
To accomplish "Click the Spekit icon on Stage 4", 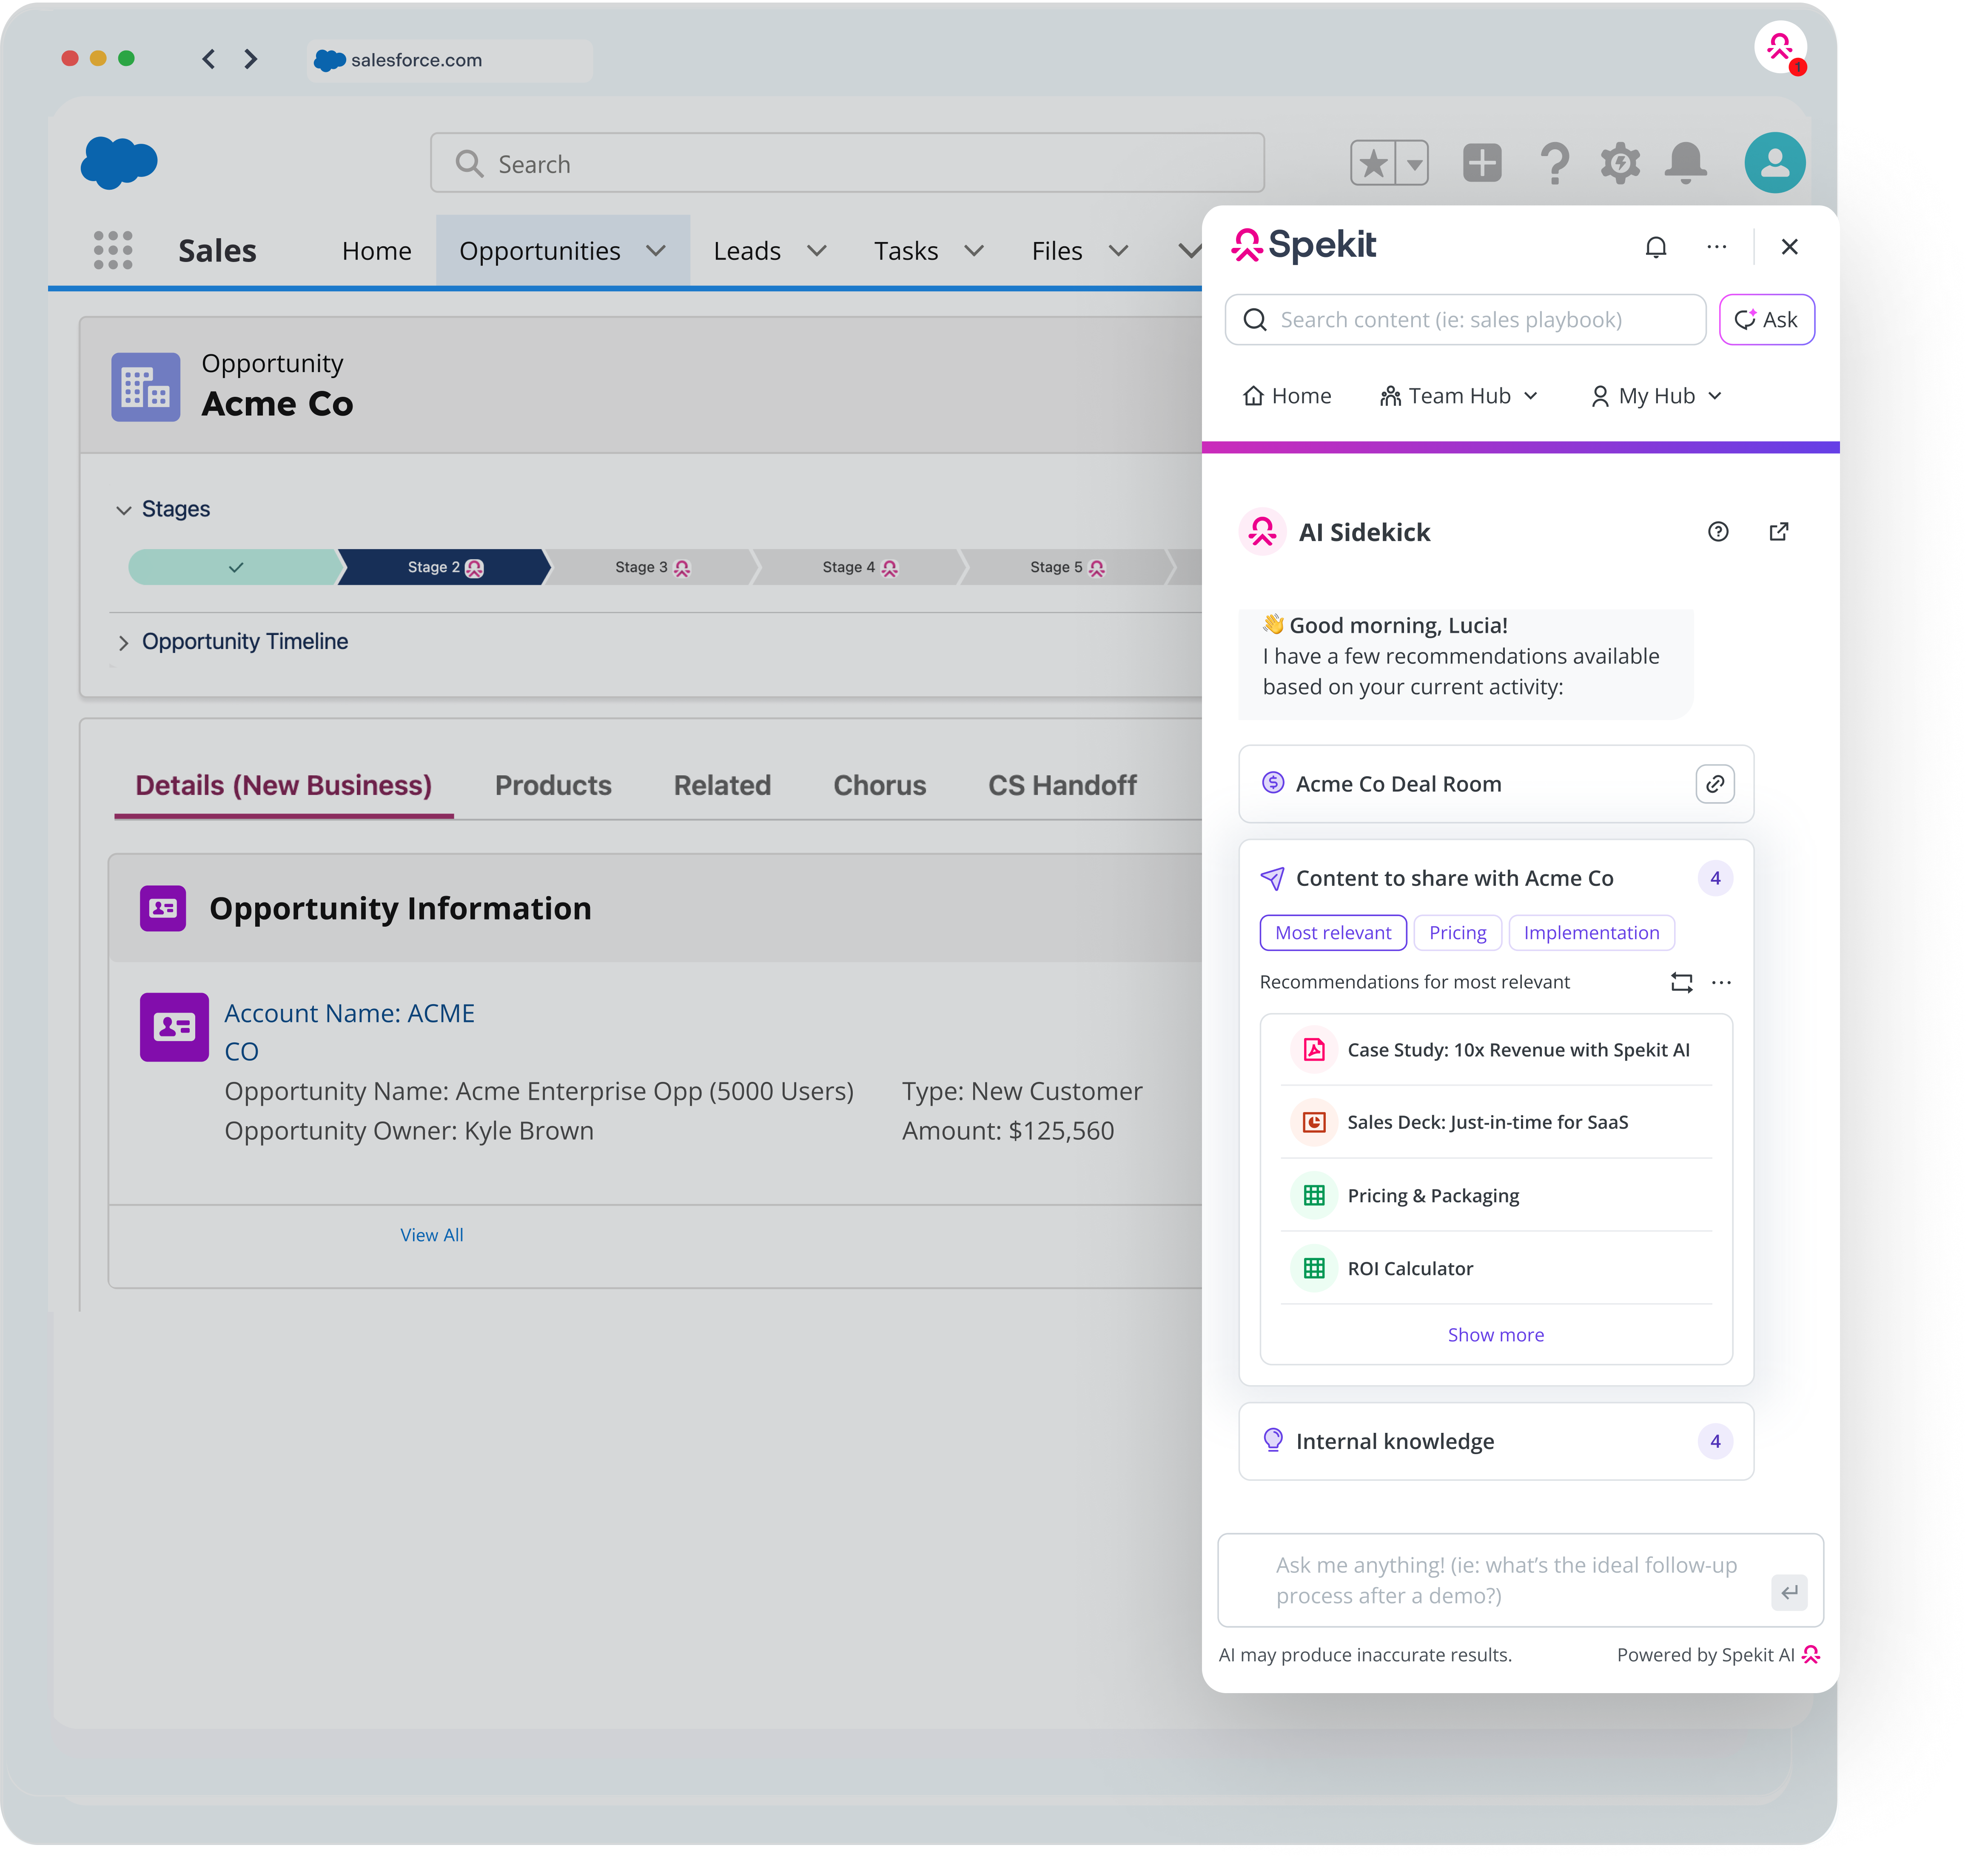I will (x=890, y=568).
